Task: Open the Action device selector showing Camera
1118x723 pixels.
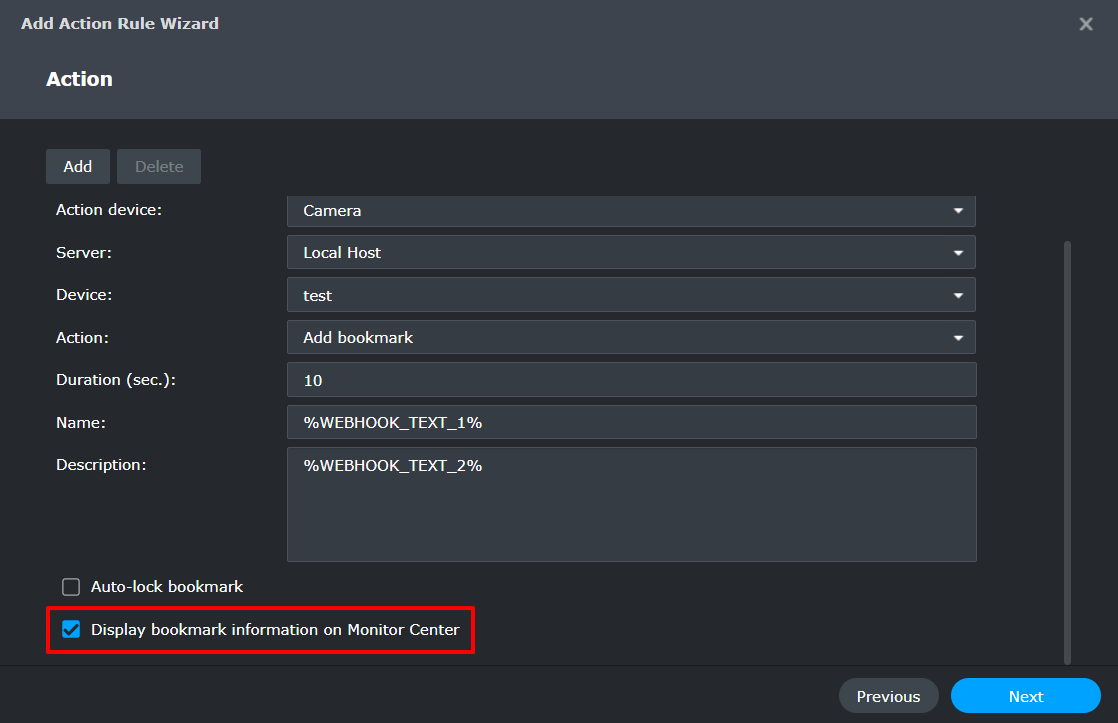Action: pos(630,211)
